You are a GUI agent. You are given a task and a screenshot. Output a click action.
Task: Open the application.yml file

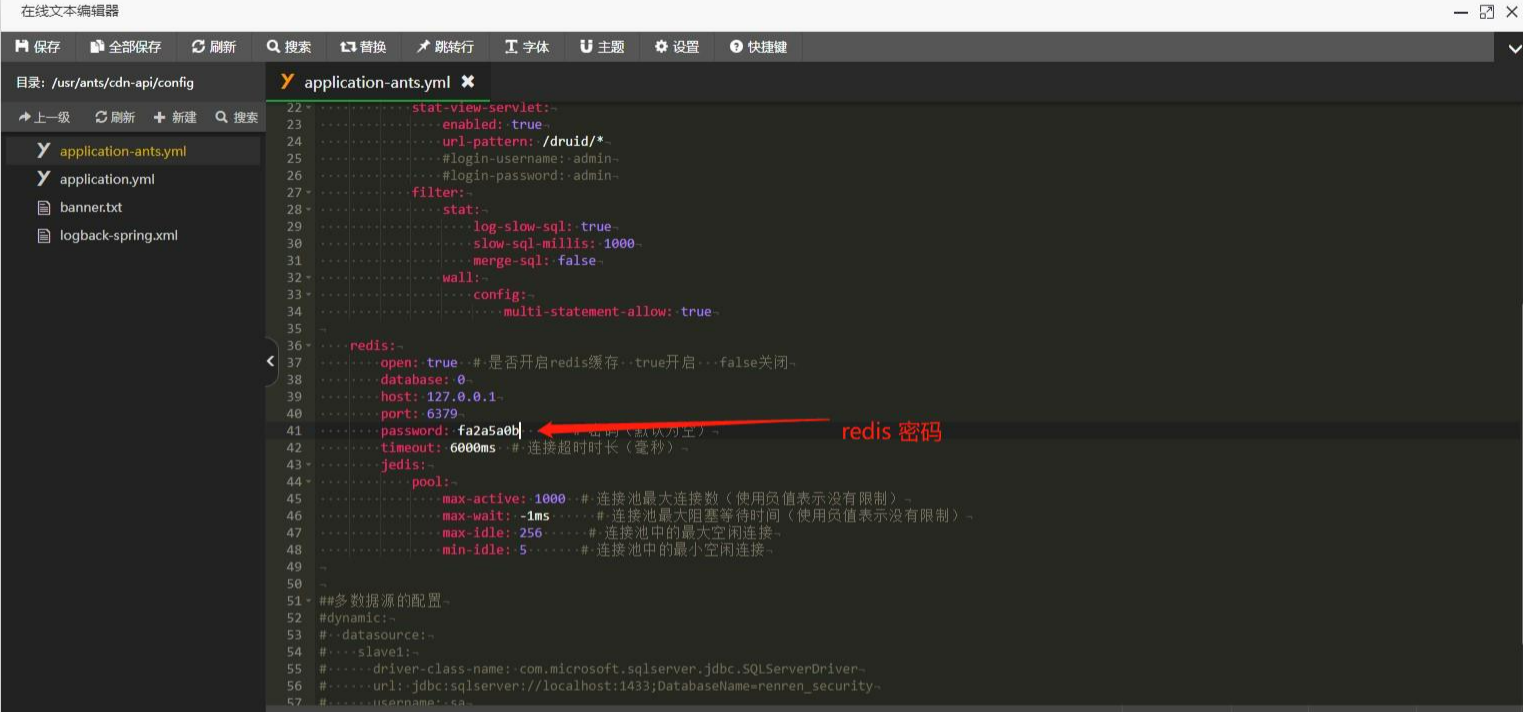pos(107,178)
